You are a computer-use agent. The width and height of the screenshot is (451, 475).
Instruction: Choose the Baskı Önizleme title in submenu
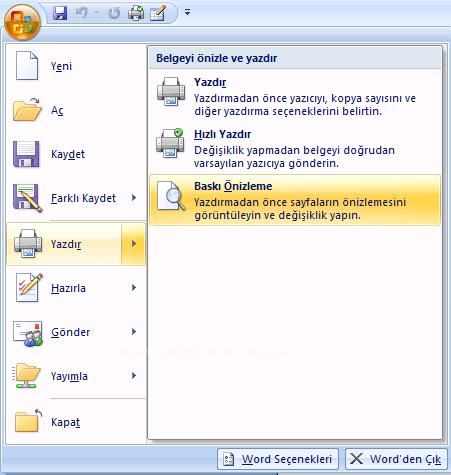click(x=233, y=186)
